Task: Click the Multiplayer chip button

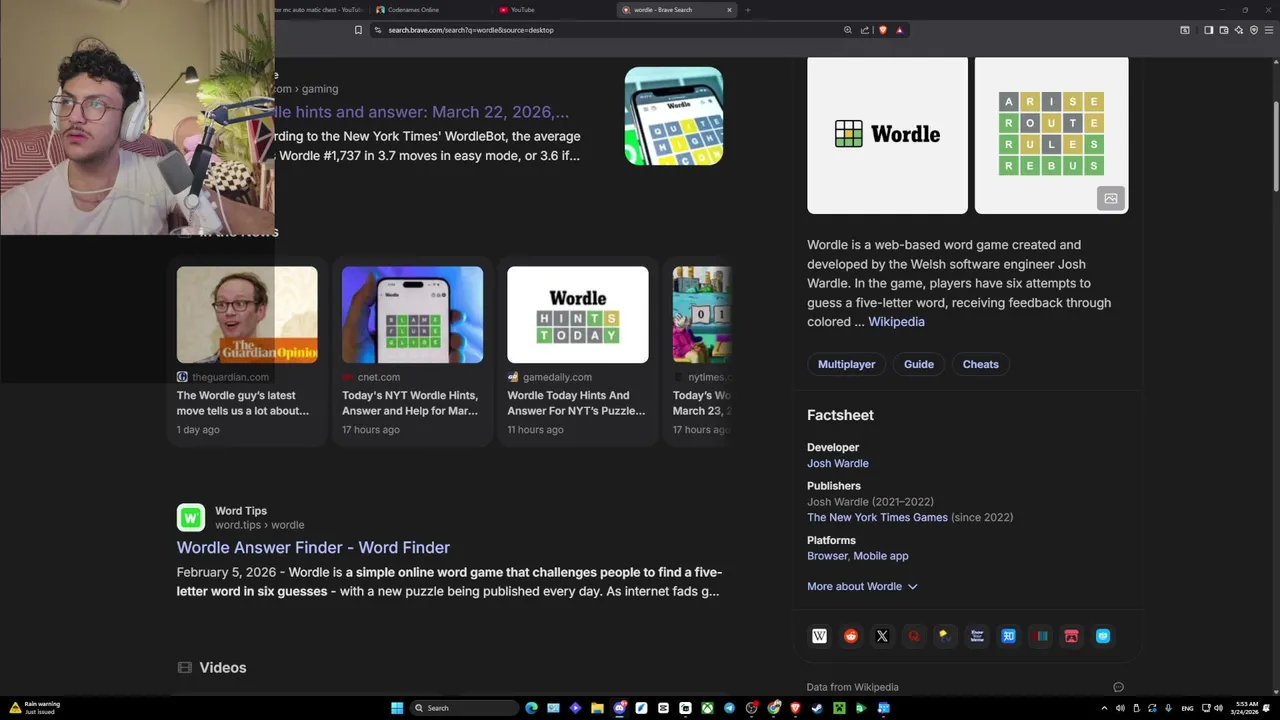Action: tap(846, 364)
